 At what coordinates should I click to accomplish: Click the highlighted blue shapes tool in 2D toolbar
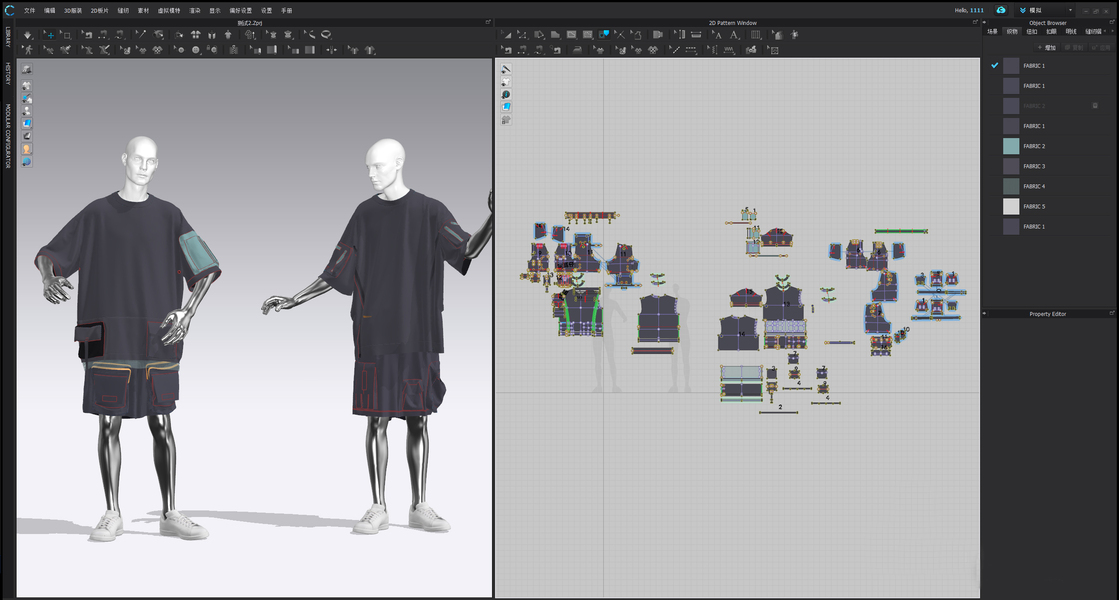[x=604, y=35]
